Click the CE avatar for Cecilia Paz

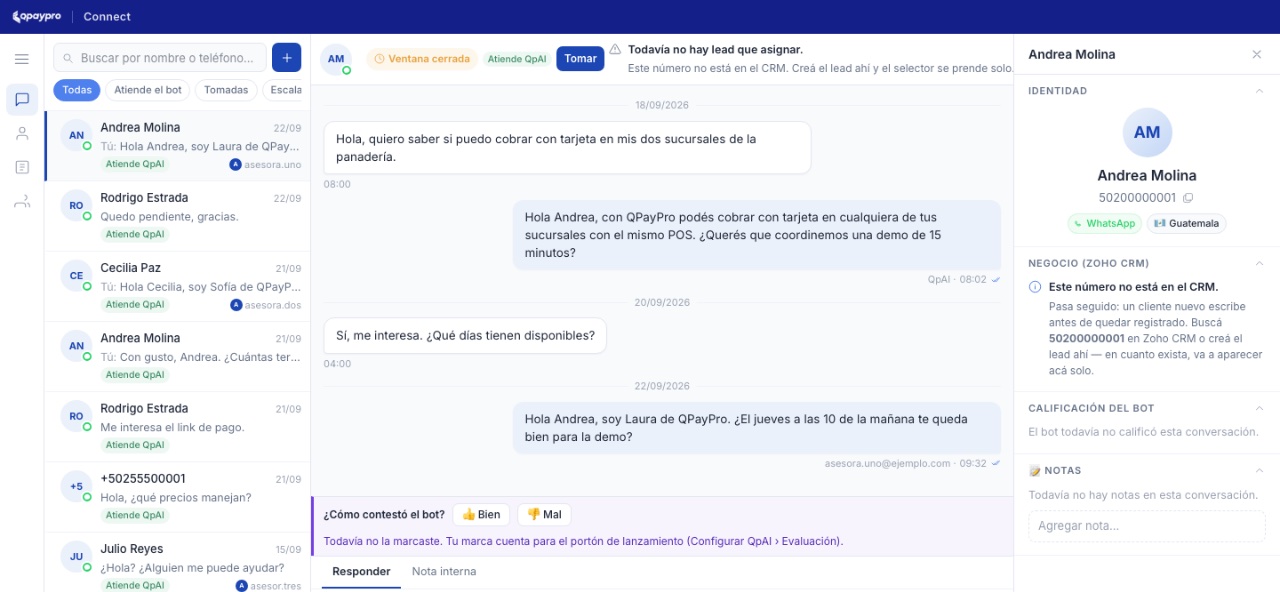pyautogui.click(x=77, y=276)
